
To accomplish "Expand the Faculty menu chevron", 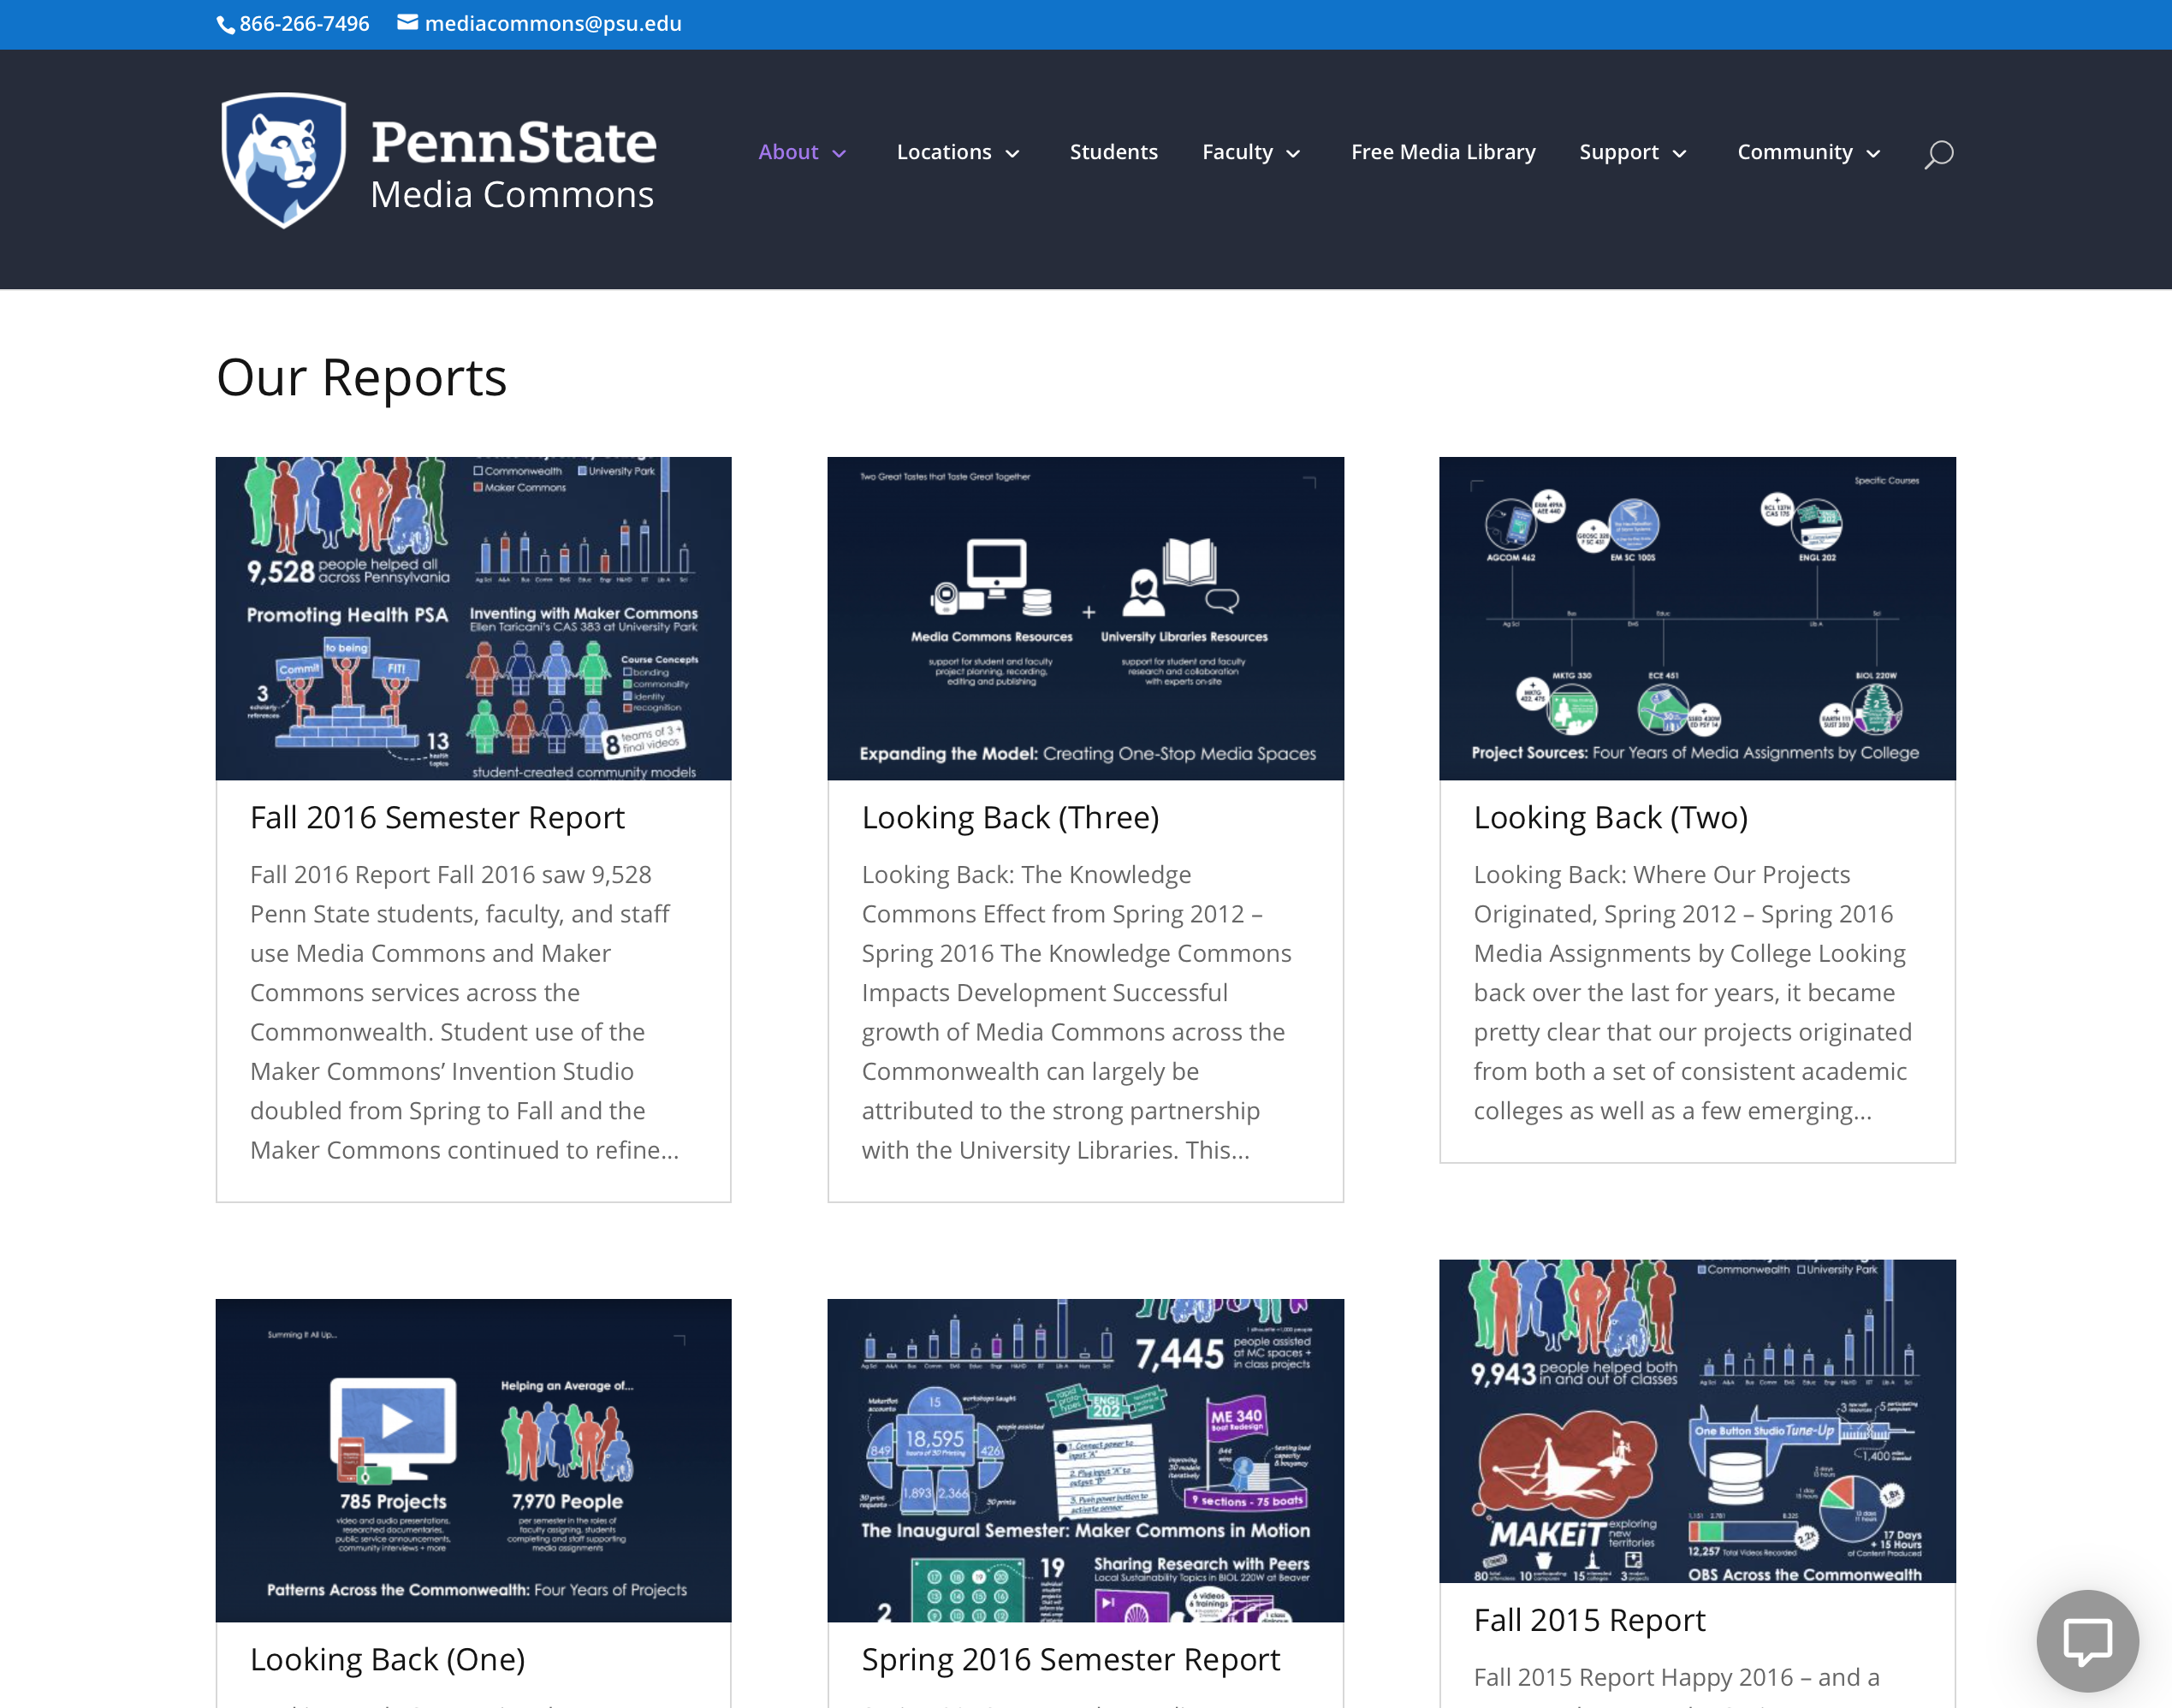I will pos(1293,154).
